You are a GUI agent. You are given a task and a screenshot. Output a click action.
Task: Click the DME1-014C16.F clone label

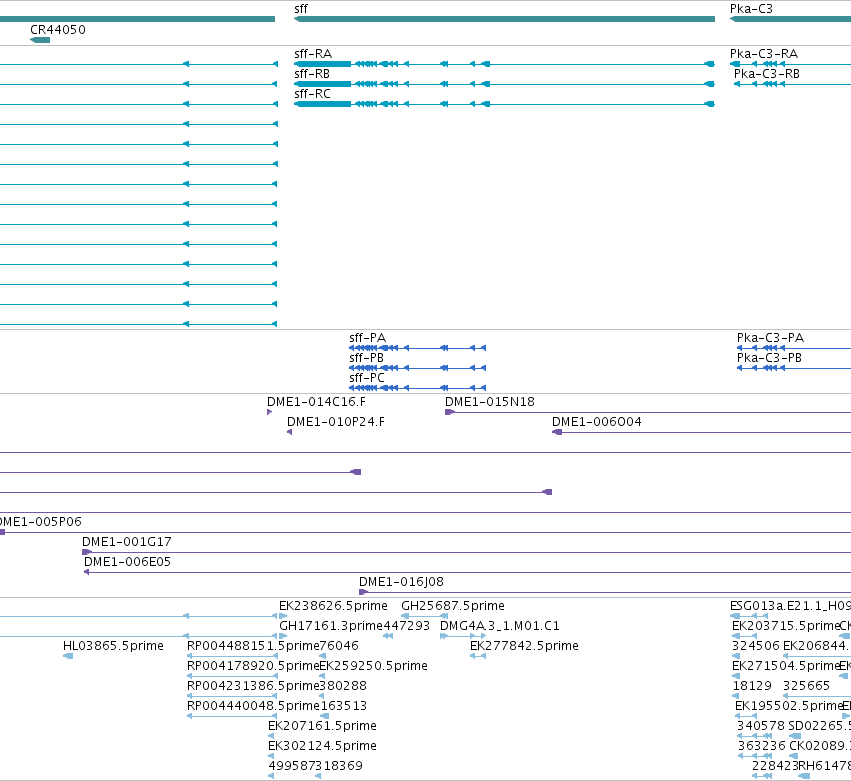(316, 402)
